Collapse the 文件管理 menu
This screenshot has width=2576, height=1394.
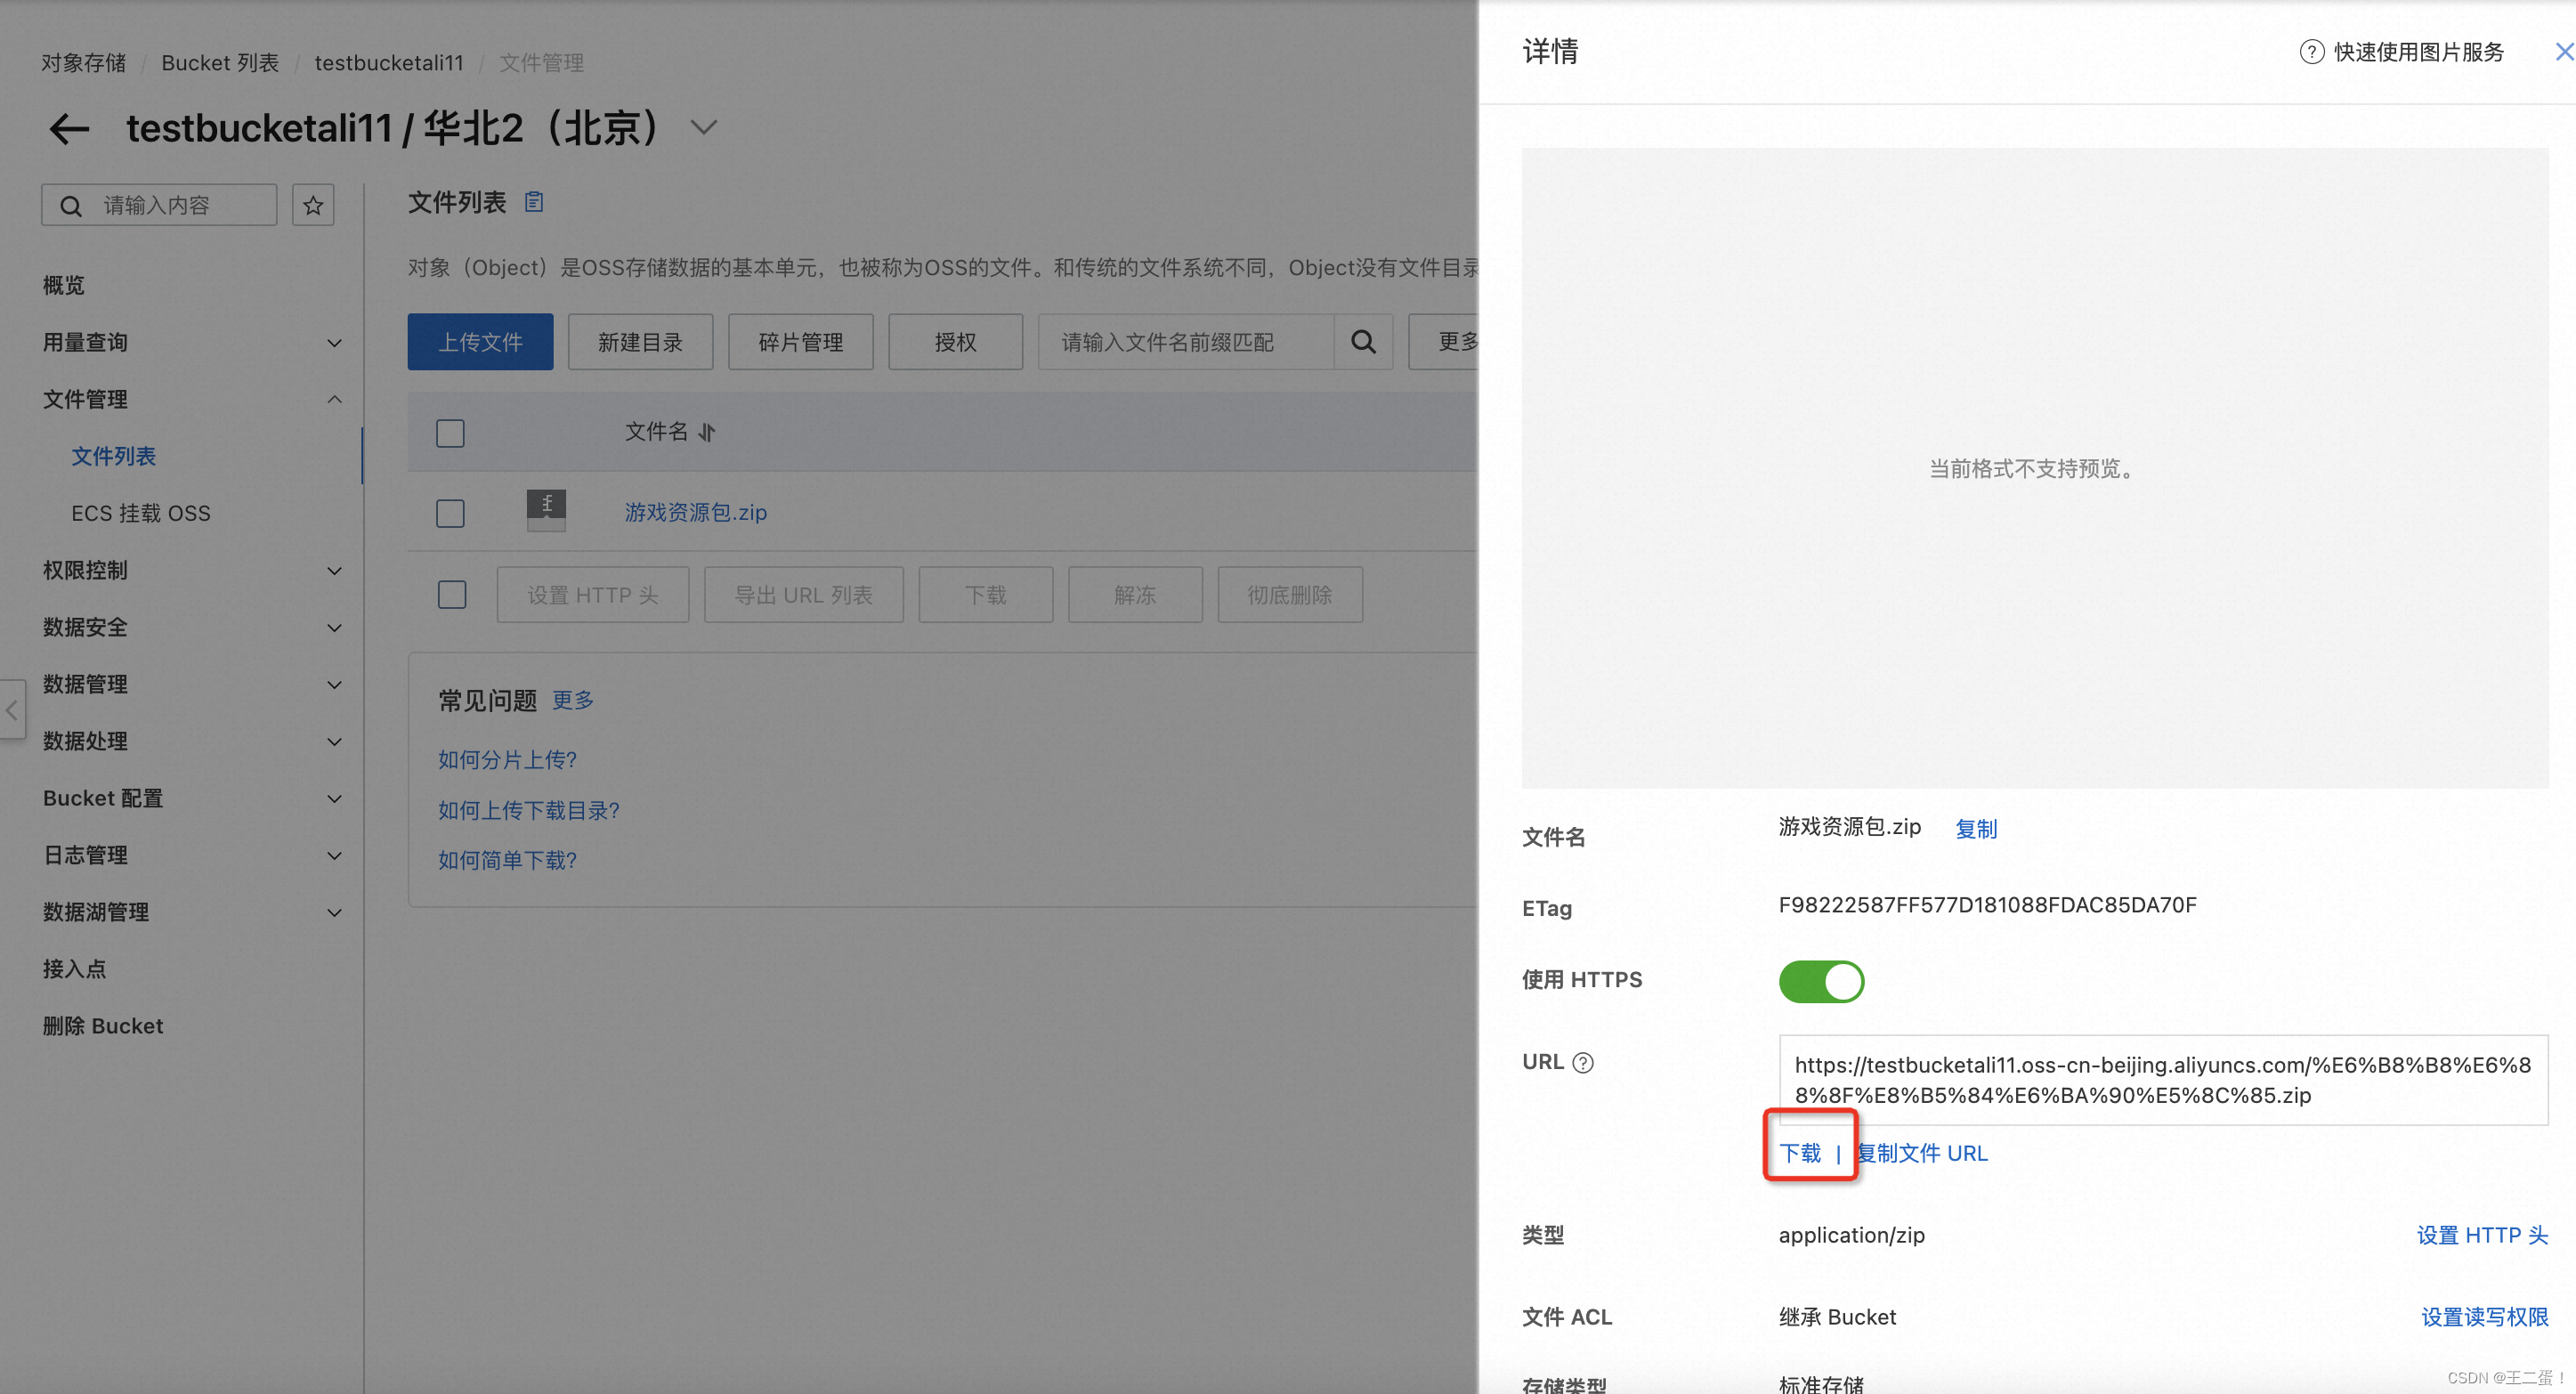[x=334, y=400]
